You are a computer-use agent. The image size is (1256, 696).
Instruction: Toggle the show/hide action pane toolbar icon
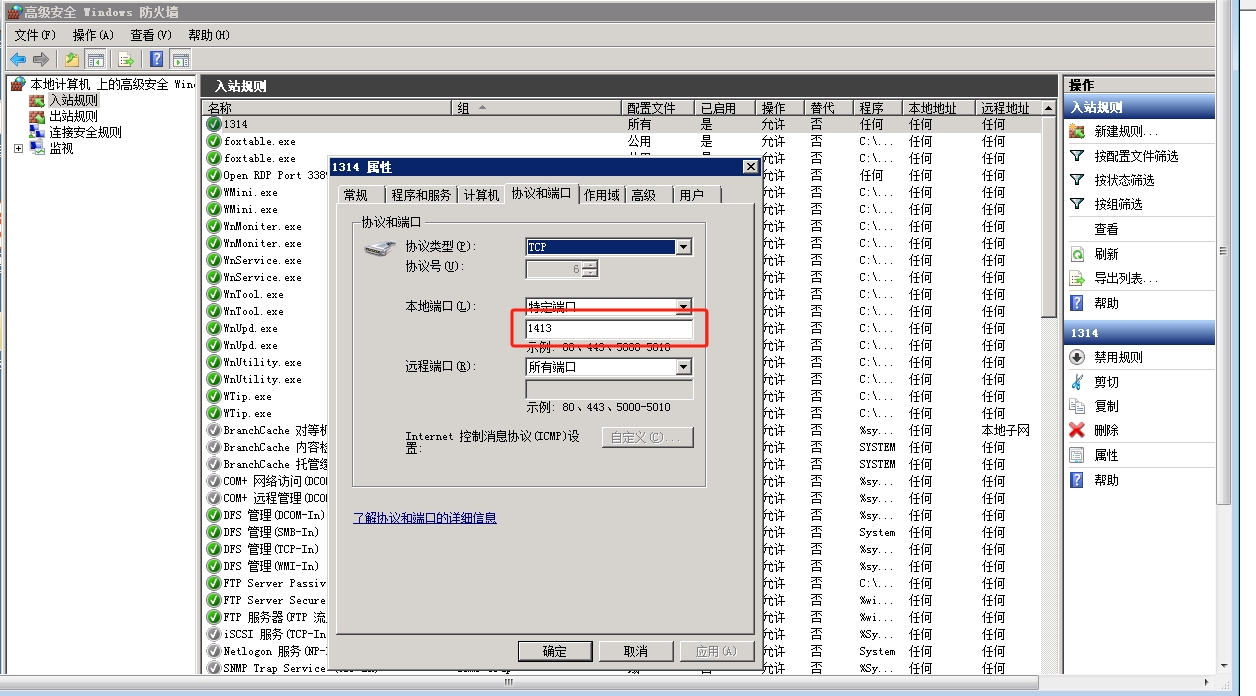(180, 59)
